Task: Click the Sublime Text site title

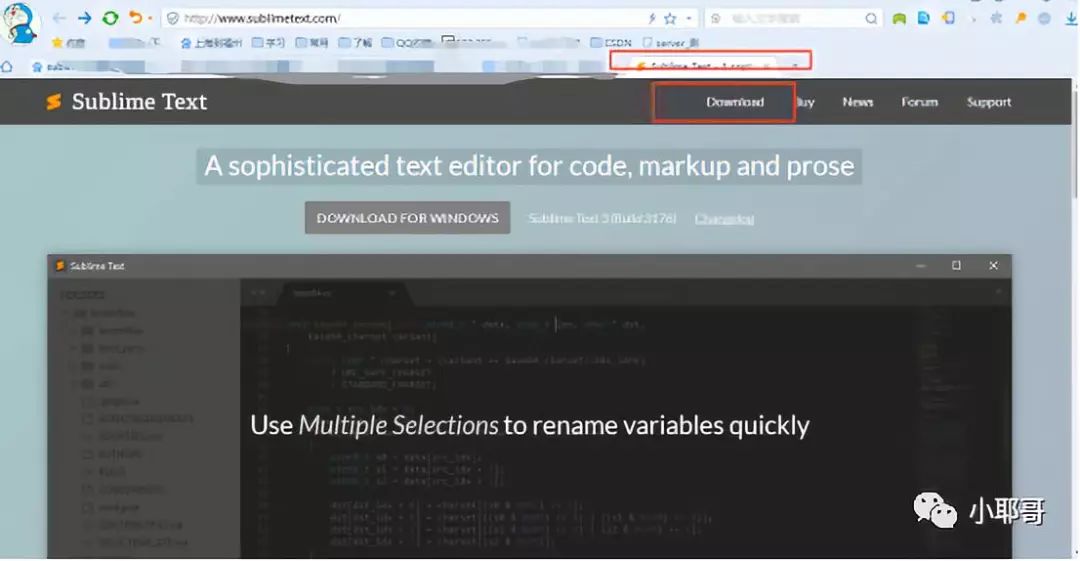Action: (x=139, y=102)
